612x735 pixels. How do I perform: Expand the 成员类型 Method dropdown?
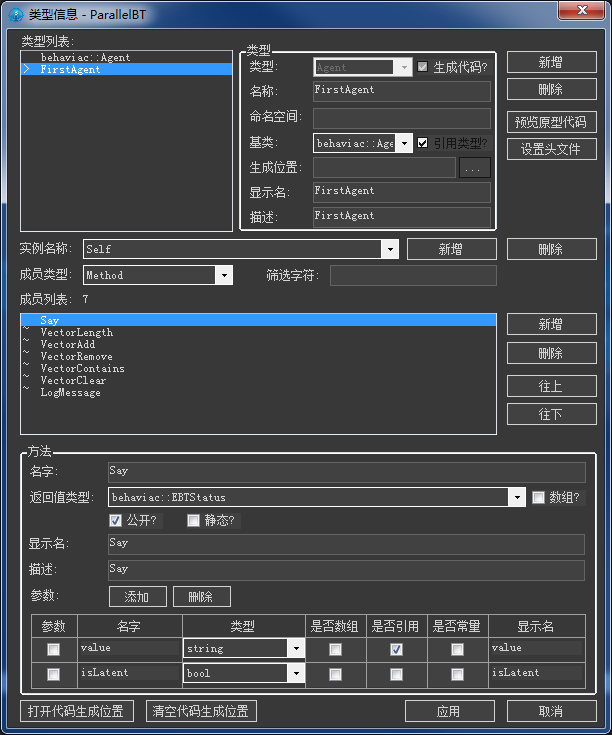pyautogui.click(x=224, y=275)
